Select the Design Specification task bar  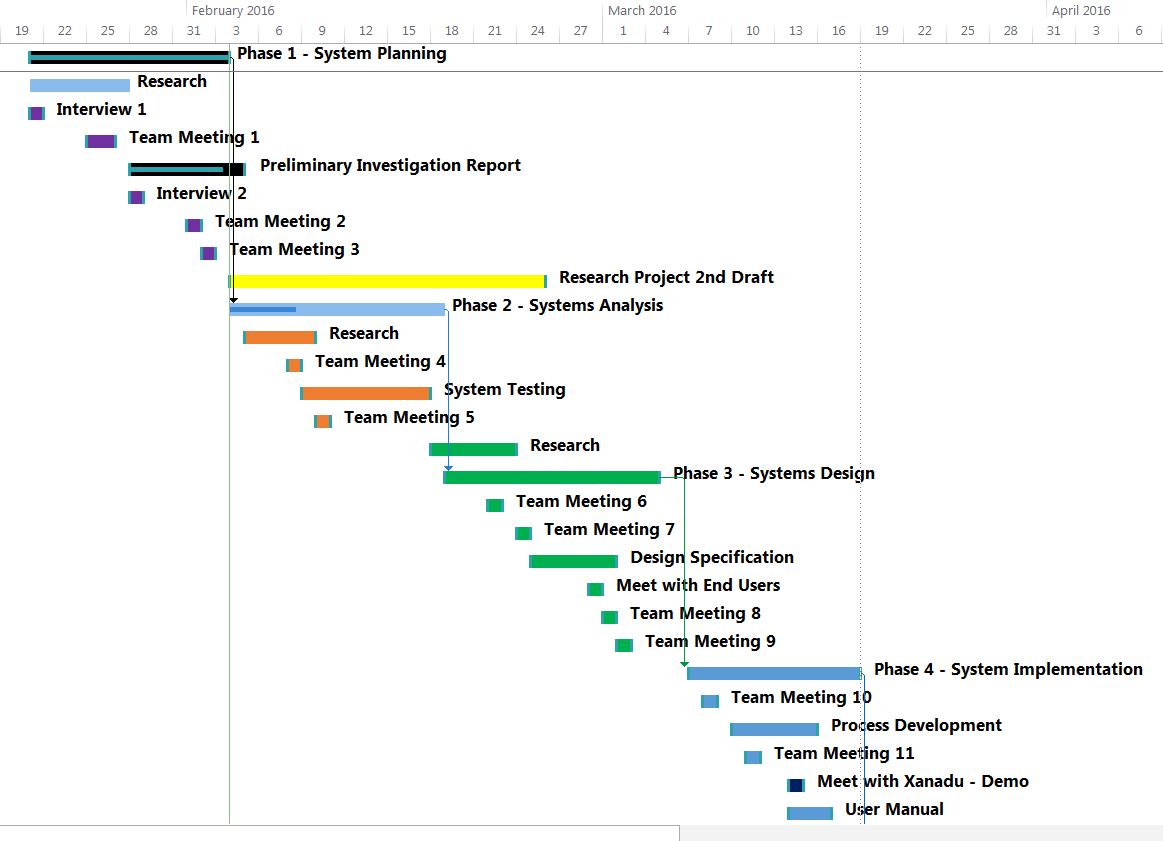[573, 561]
